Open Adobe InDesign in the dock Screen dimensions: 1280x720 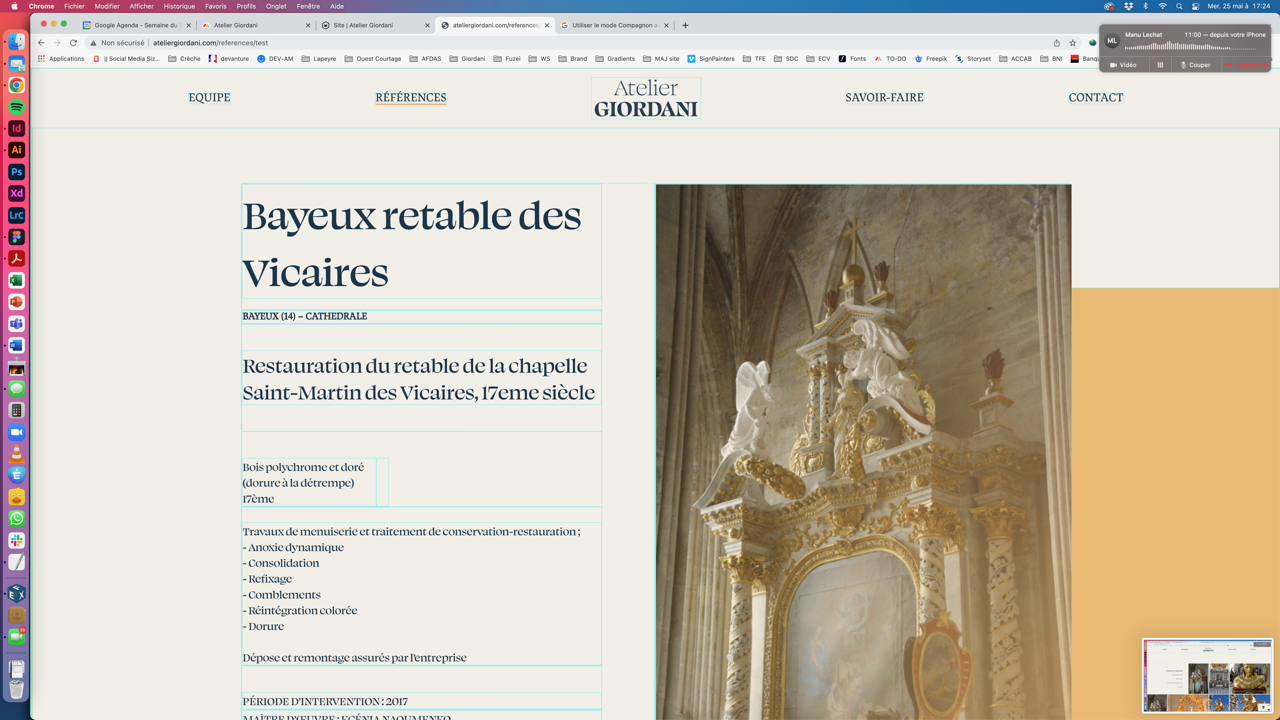(x=16, y=128)
